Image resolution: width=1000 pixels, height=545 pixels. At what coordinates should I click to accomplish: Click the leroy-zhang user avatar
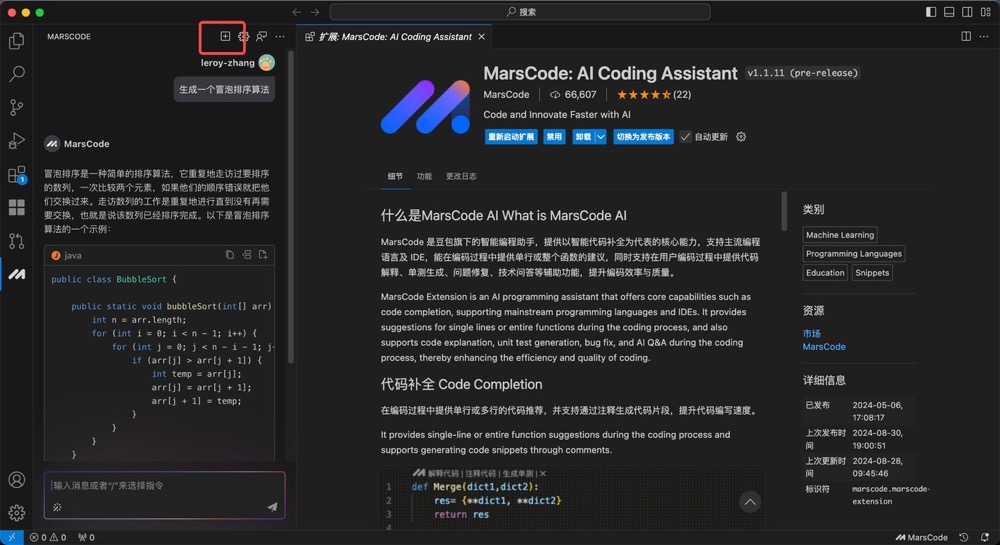point(267,62)
